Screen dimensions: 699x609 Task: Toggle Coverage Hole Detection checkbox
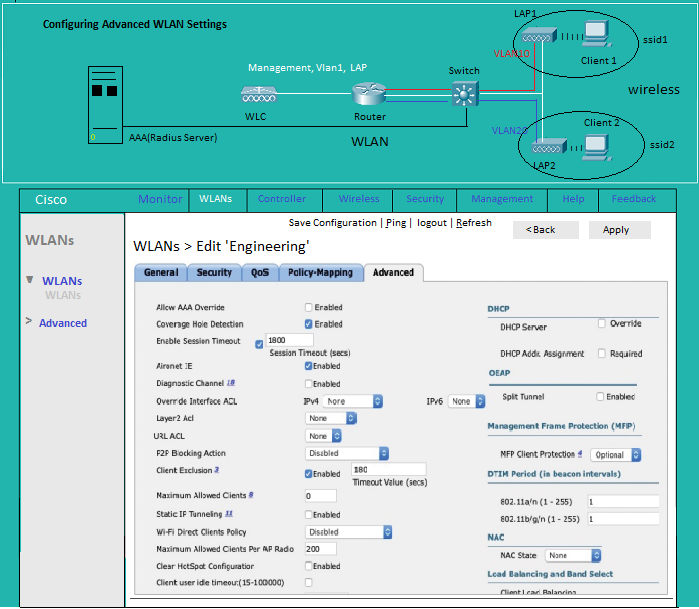(x=309, y=324)
